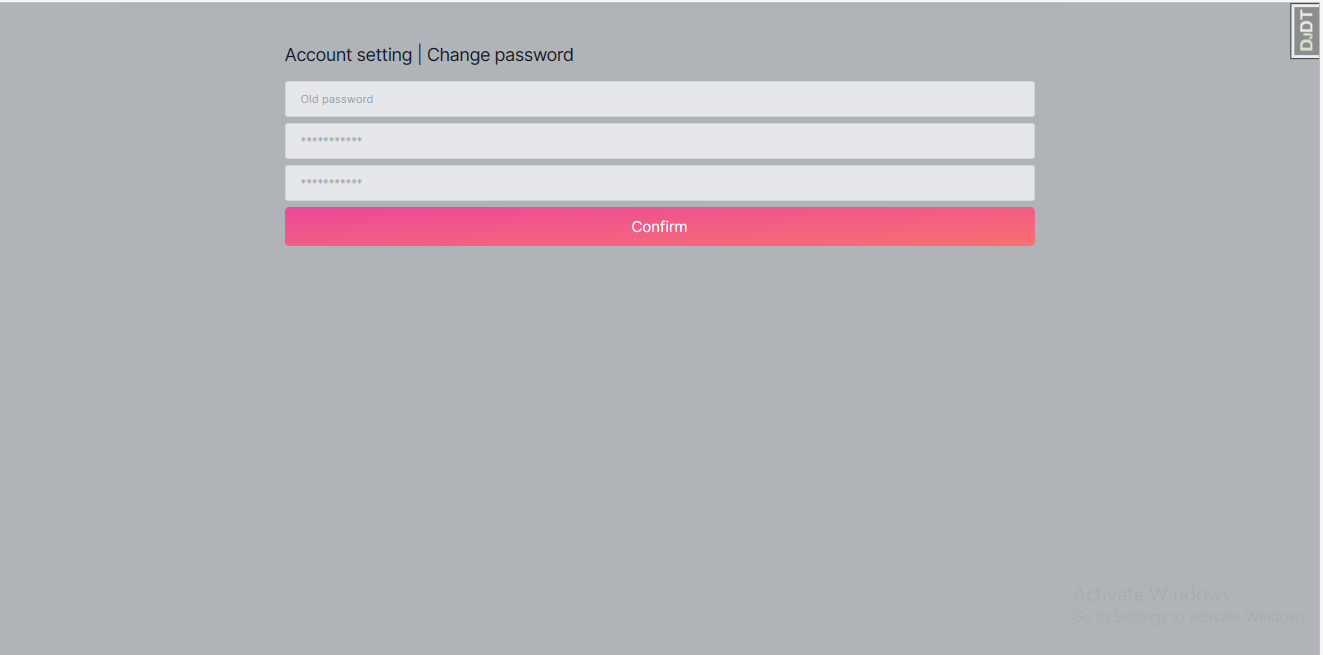Viewport: 1323px width, 655px height.
Task: Click the Account setting heading link
Action: [x=348, y=54]
